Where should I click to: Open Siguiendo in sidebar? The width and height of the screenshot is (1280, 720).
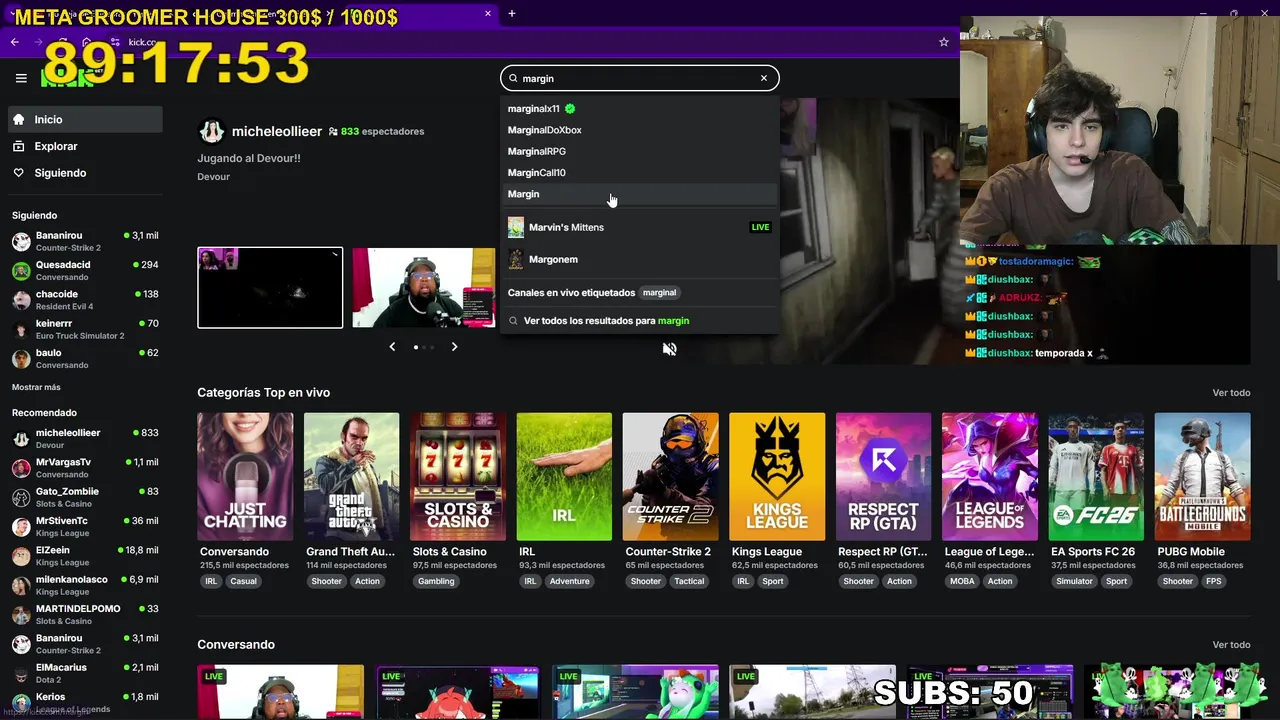pos(85,173)
